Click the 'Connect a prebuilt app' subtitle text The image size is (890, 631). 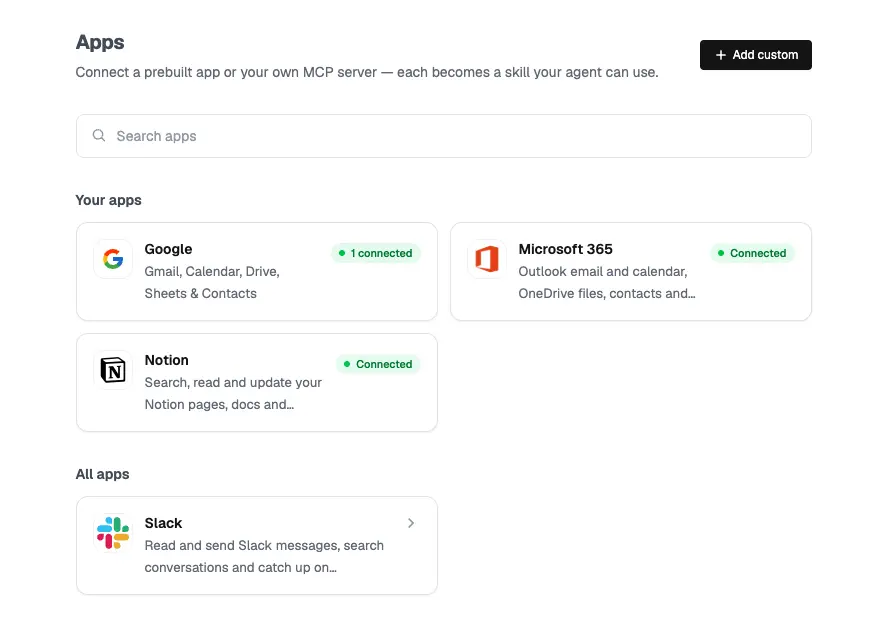click(x=367, y=73)
